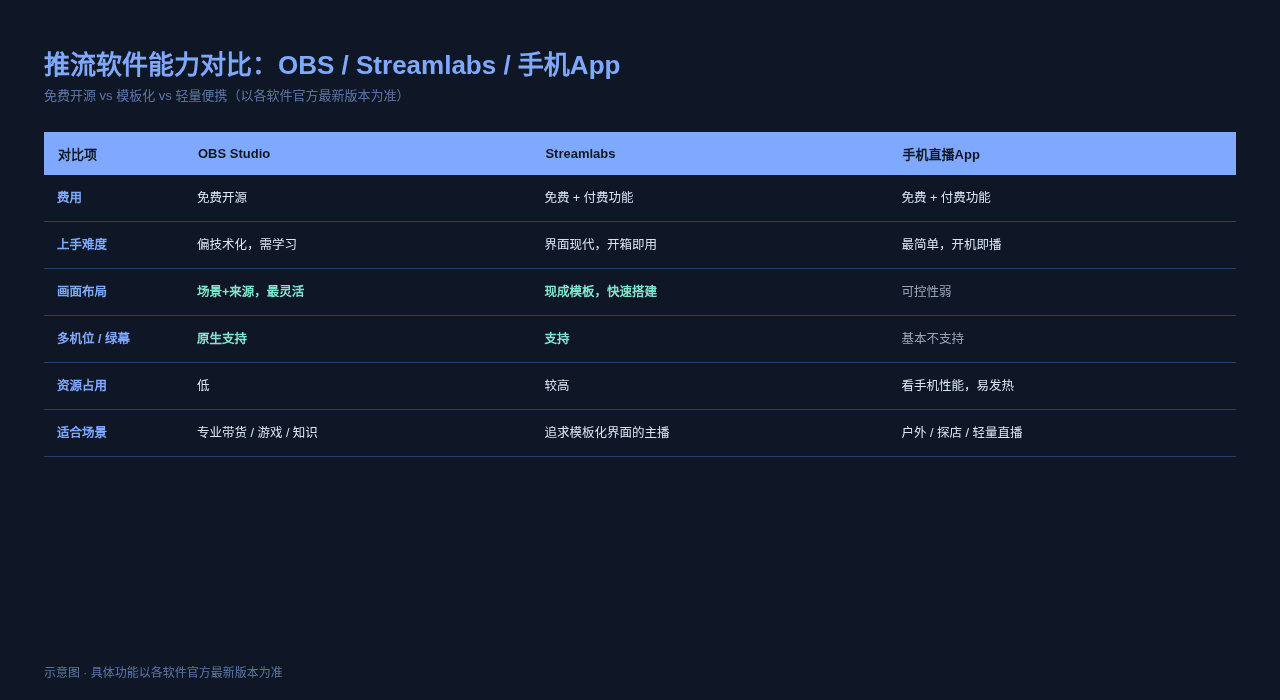The width and height of the screenshot is (1280, 700).
Task: Select 免费 + 付费功能 under the Streamlabs column
Action: [589, 198]
